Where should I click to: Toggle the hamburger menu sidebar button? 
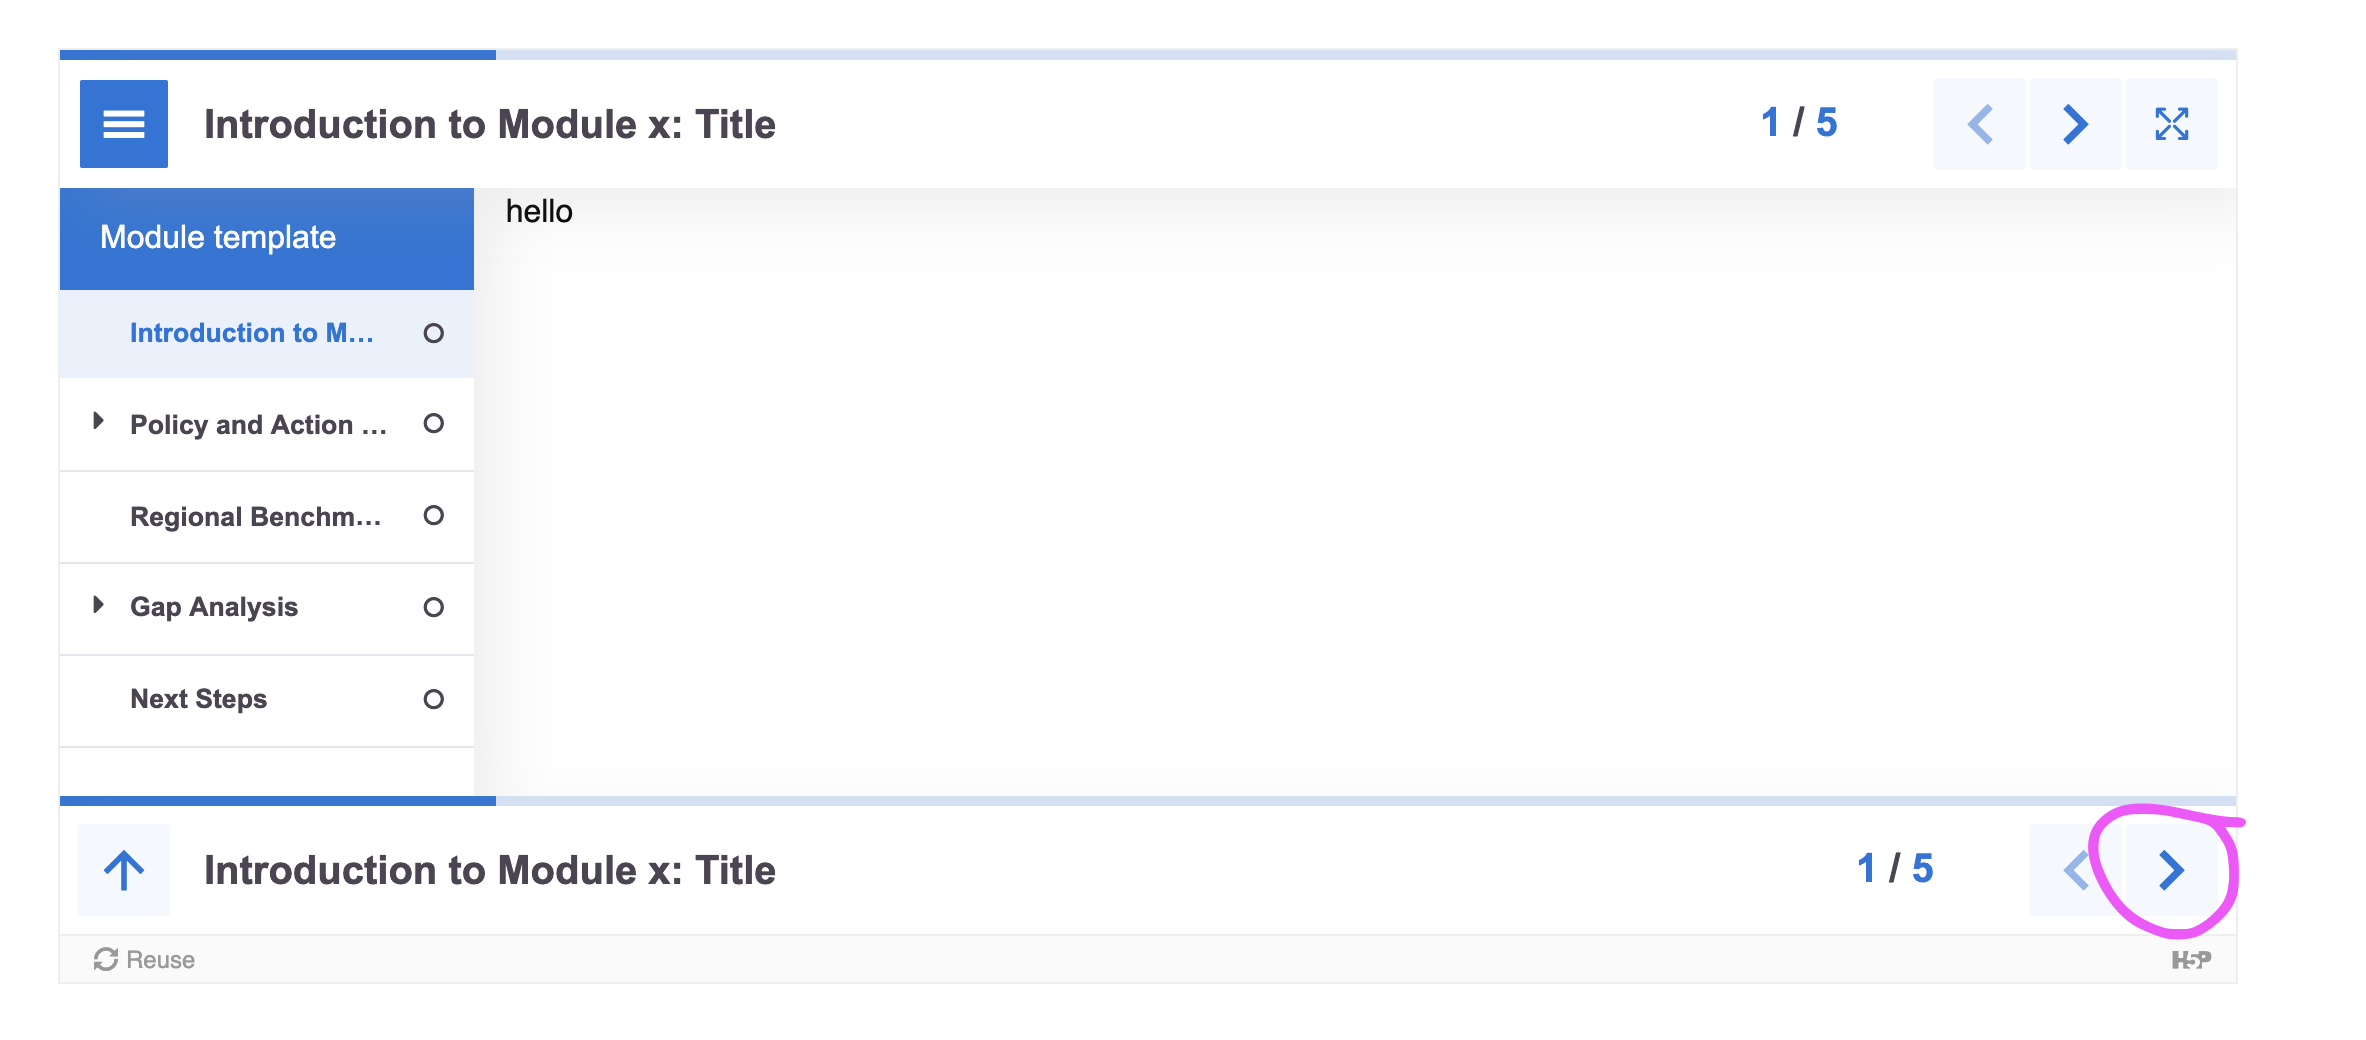click(124, 124)
